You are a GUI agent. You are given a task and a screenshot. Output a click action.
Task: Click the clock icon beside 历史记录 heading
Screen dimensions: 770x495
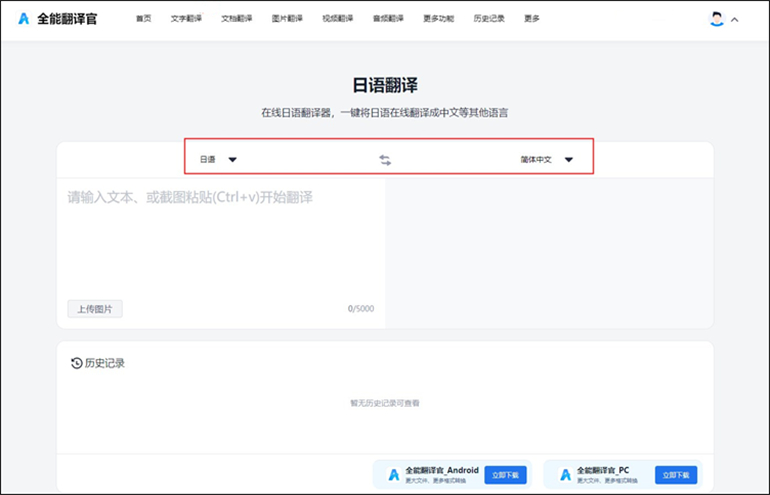point(77,363)
